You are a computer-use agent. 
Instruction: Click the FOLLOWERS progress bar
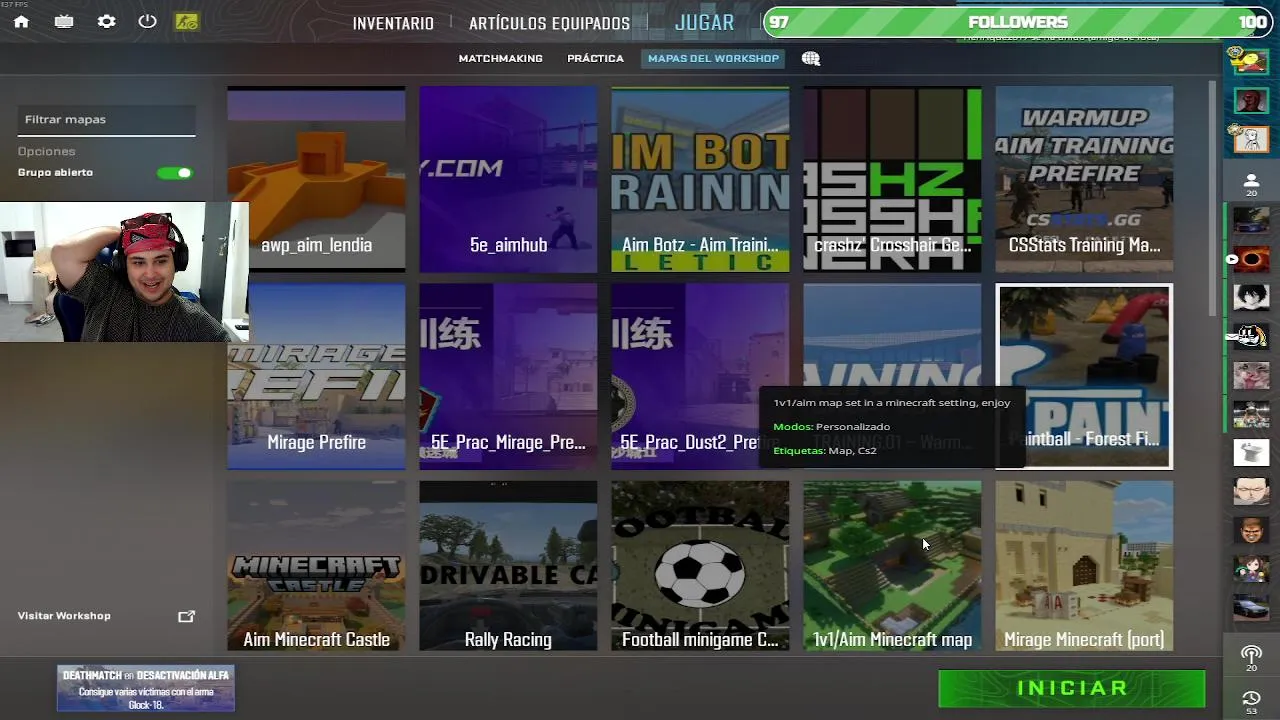click(1017, 22)
